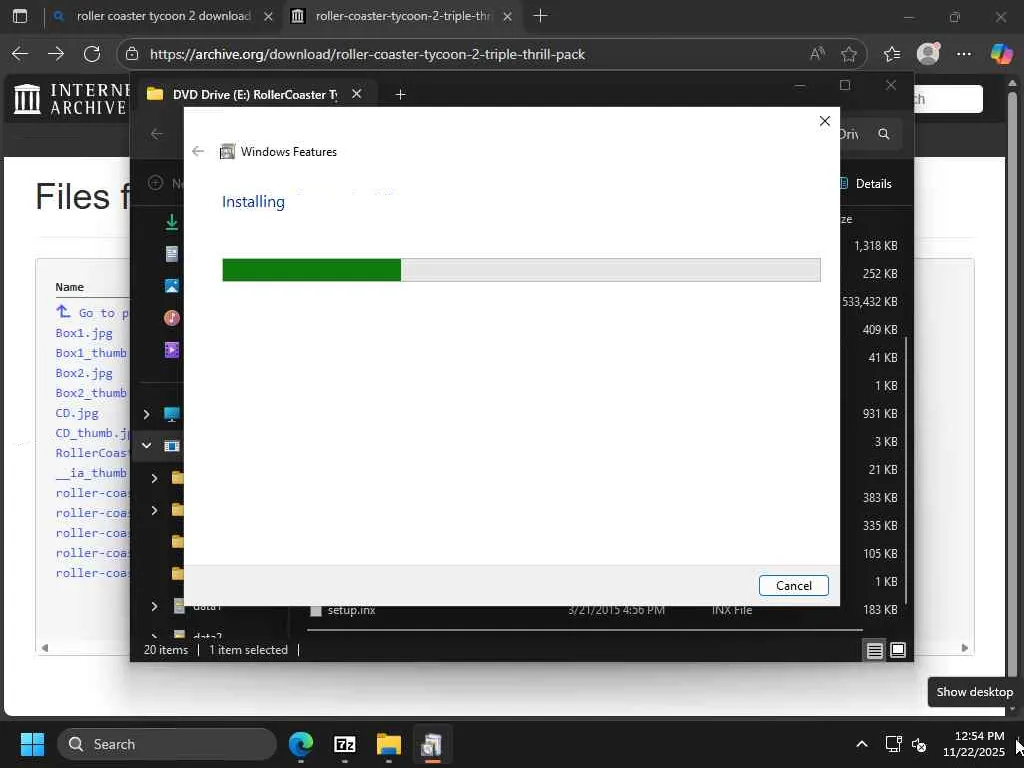Click the 1,318 KB size cell
Screen dimensions: 1024x768
(876, 246)
